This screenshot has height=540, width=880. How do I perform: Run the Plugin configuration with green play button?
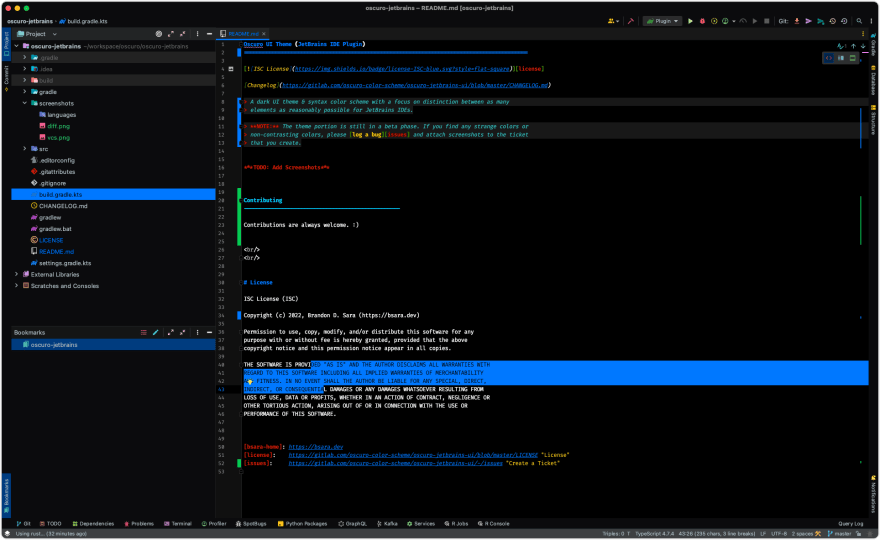pyautogui.click(x=690, y=21)
